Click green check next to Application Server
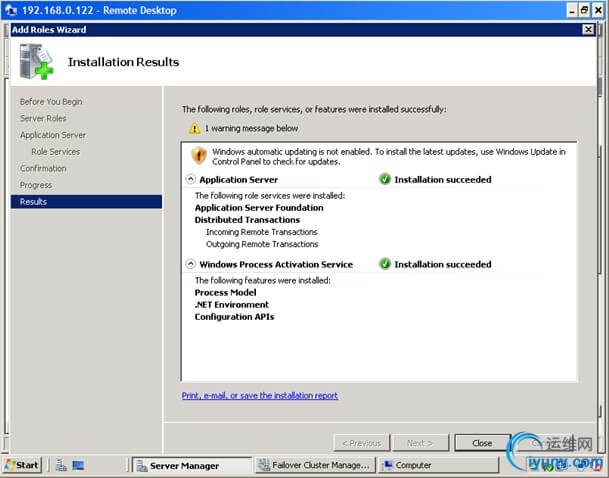The width and height of the screenshot is (609, 478). 385,179
